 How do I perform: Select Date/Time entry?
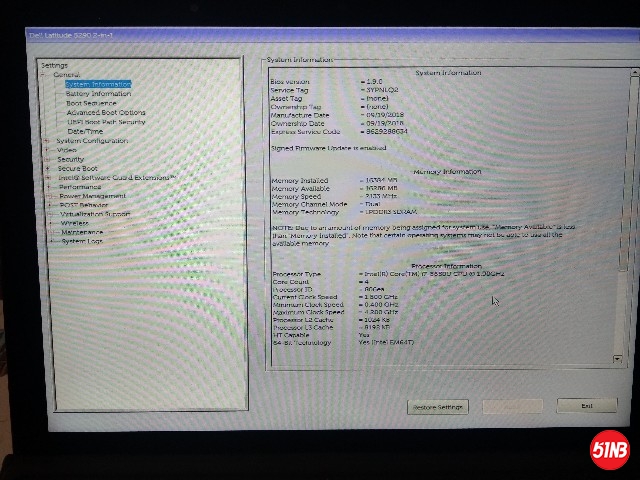click(x=85, y=131)
